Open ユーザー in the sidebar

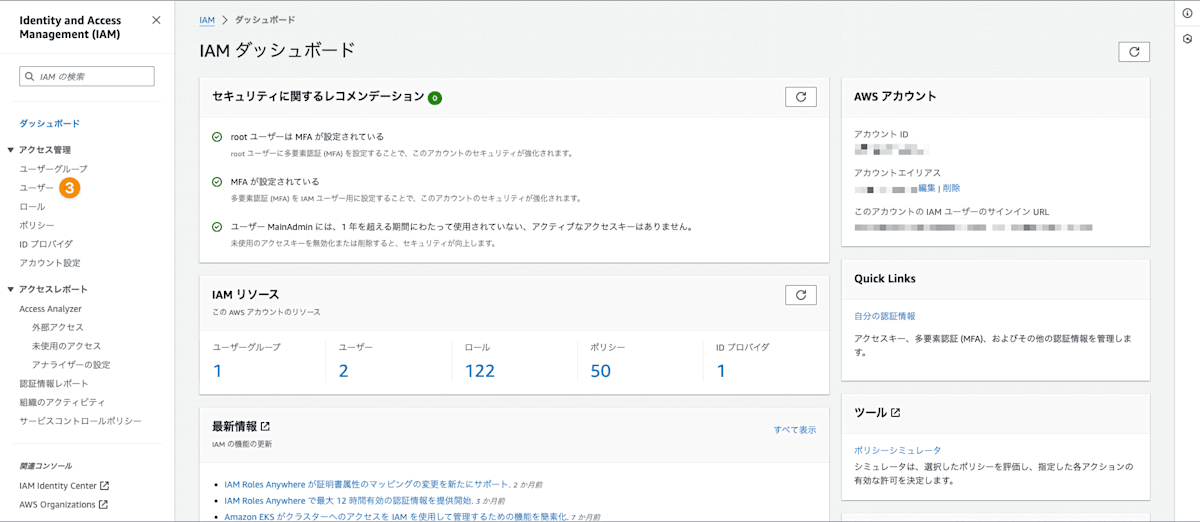click(36, 188)
